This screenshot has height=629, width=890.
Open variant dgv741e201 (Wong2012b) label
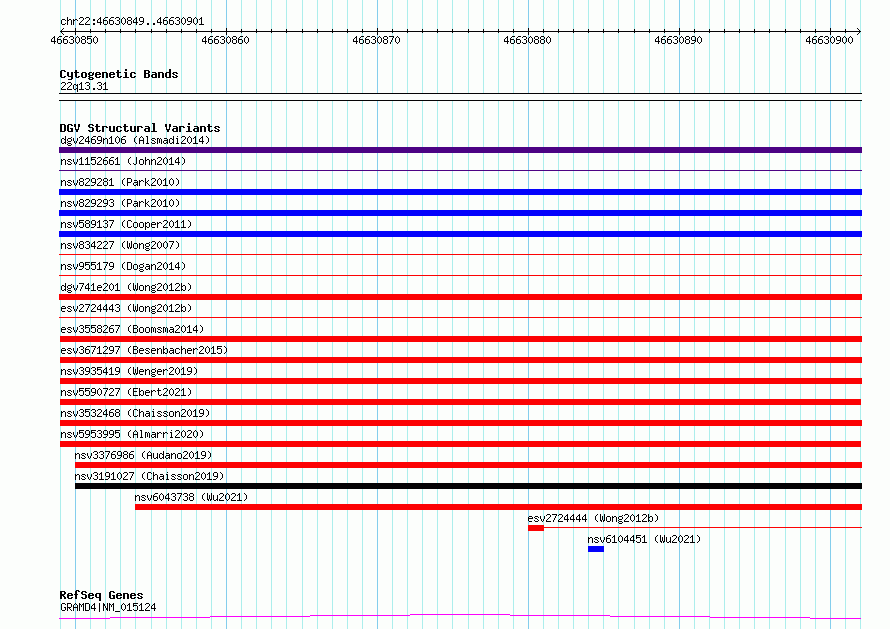[x=126, y=287]
